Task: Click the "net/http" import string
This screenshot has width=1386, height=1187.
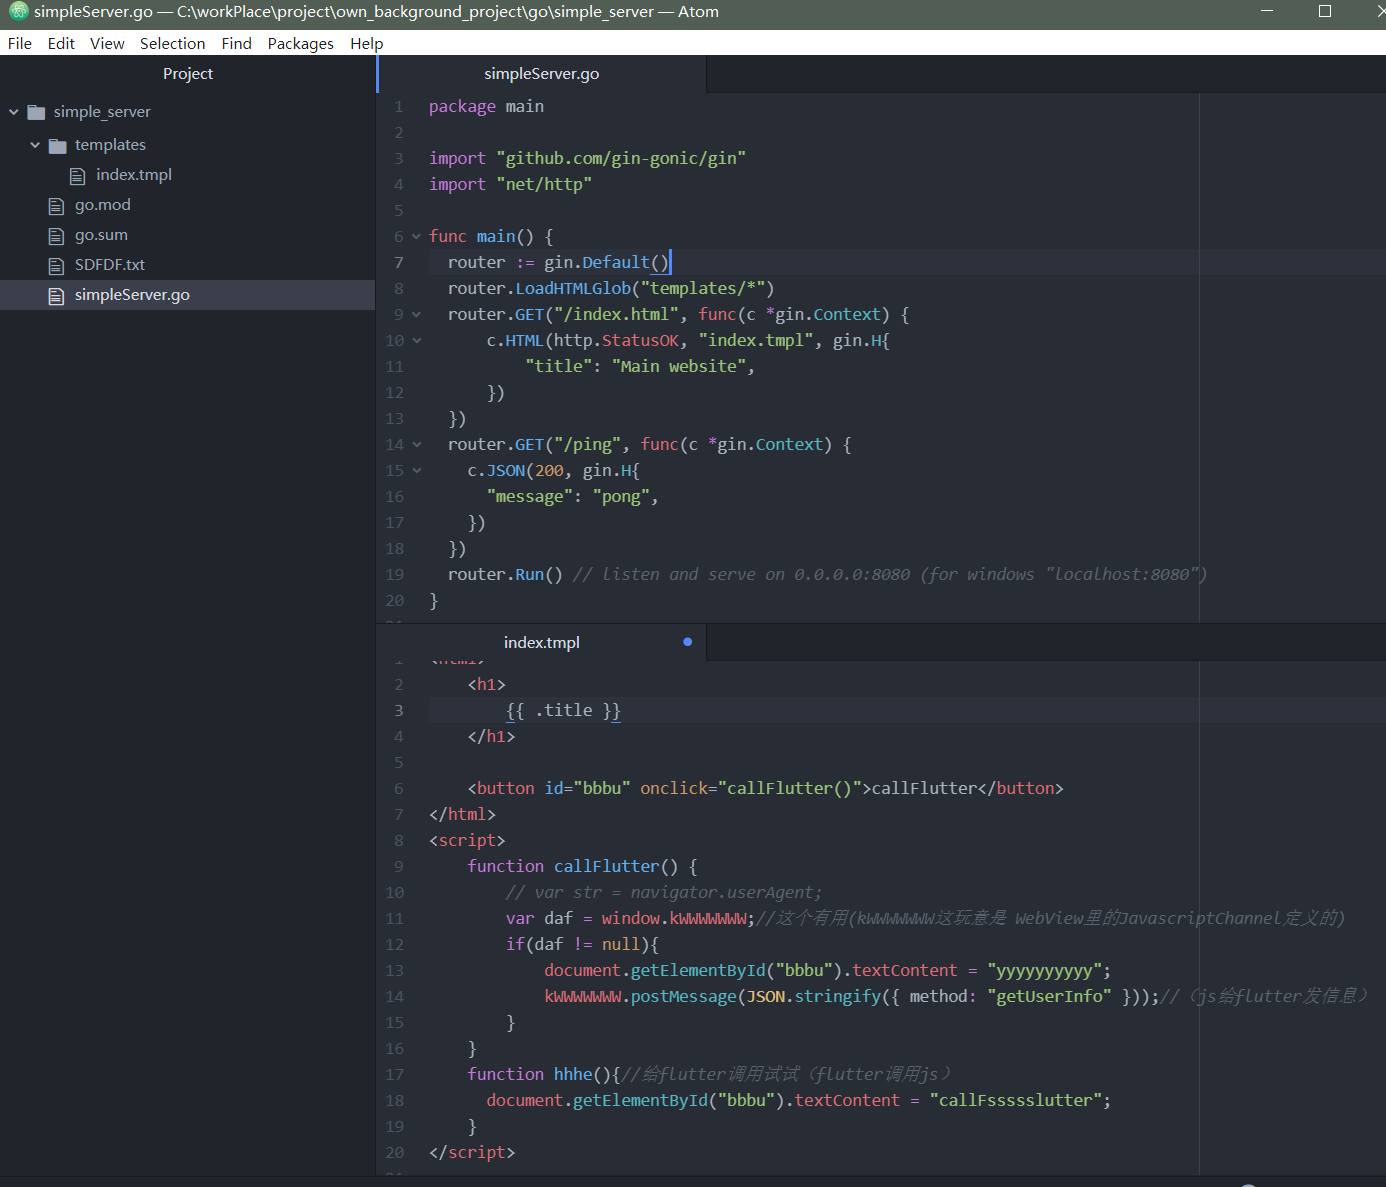Action: 544,185
